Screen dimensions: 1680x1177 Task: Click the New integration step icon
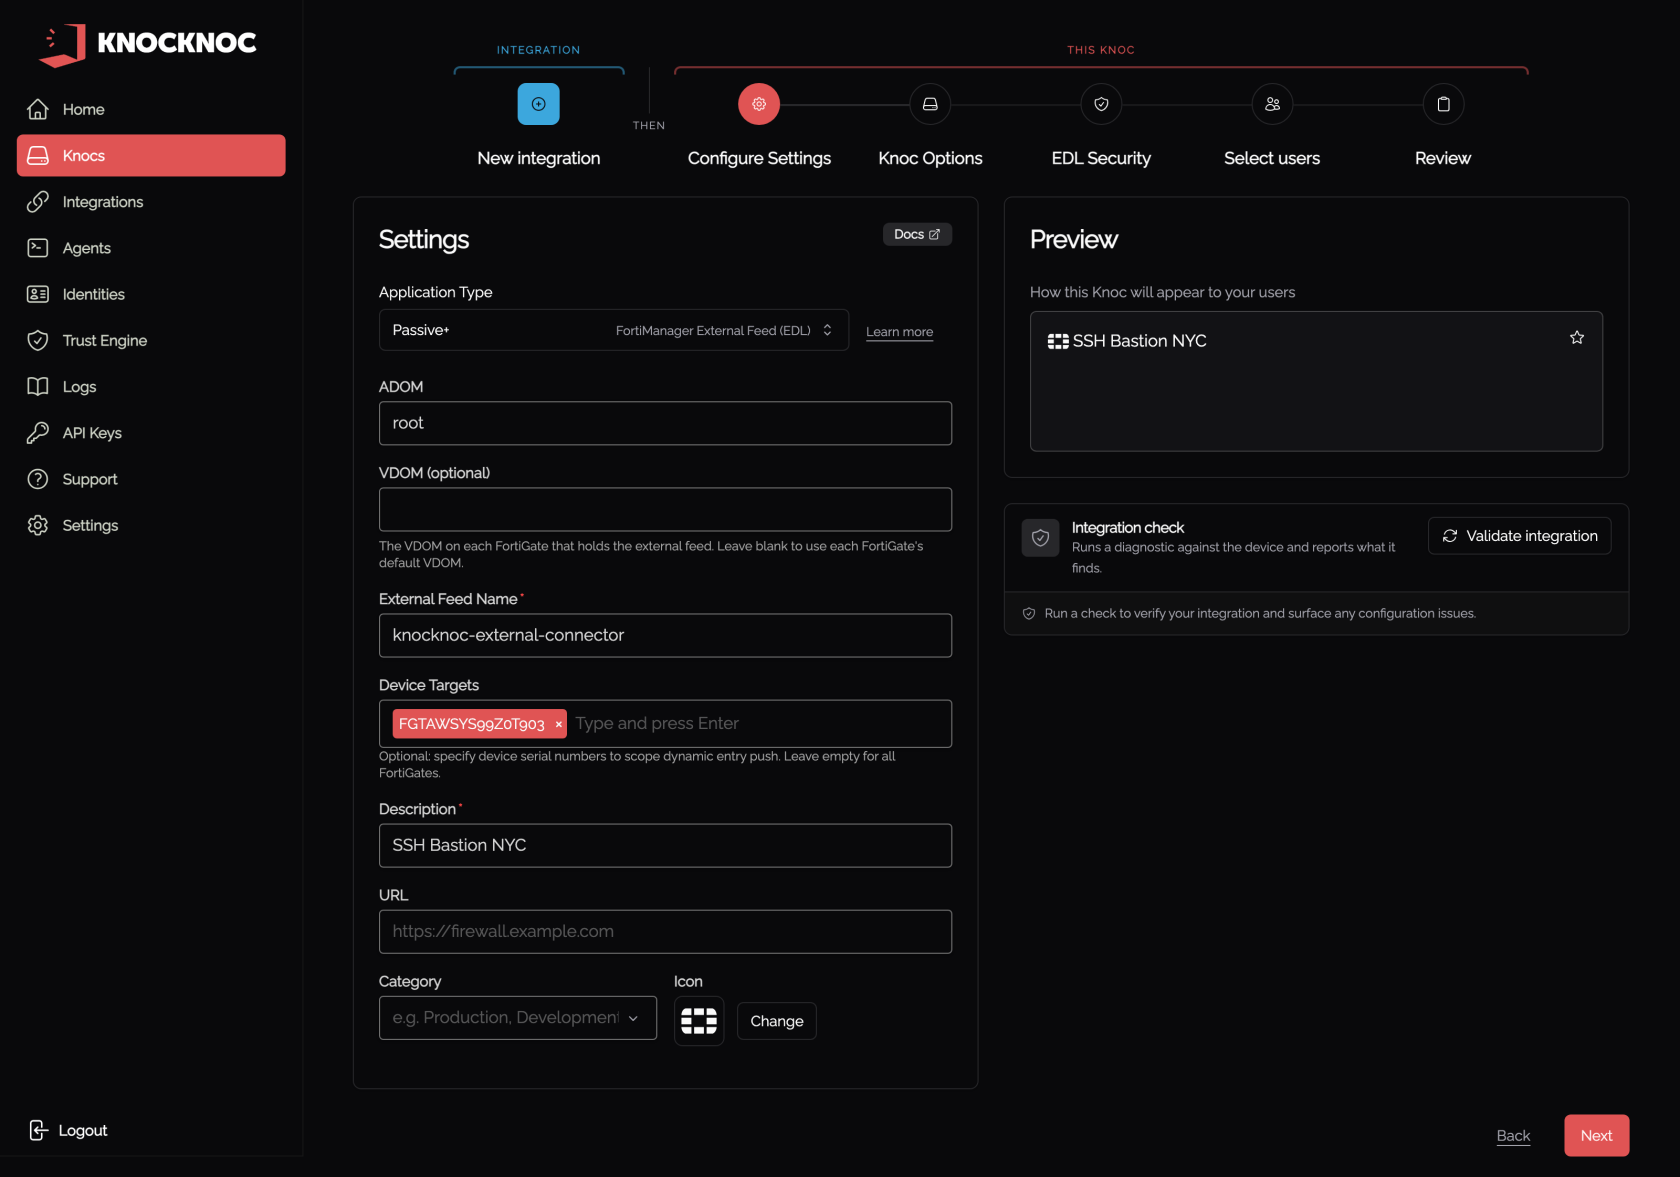[x=538, y=104]
